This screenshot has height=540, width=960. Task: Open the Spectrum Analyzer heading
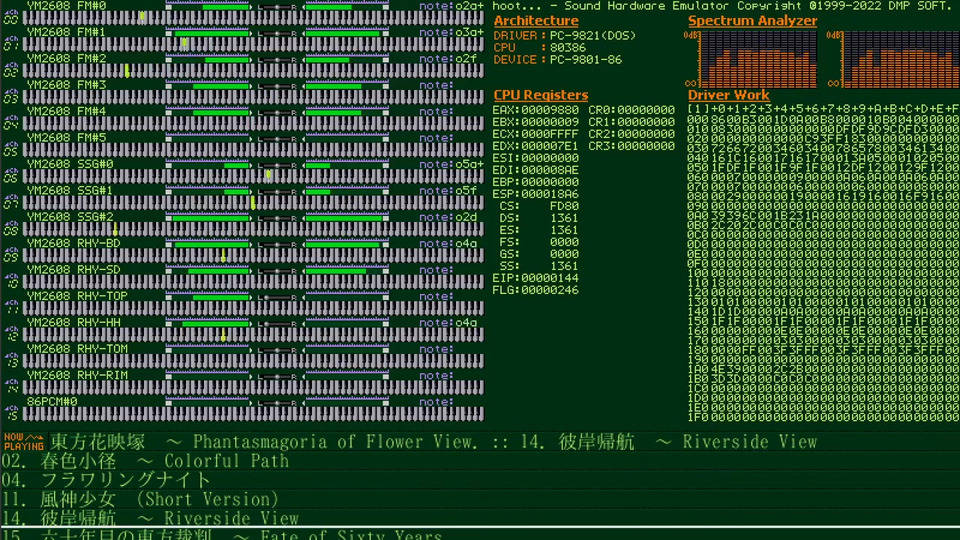point(752,21)
